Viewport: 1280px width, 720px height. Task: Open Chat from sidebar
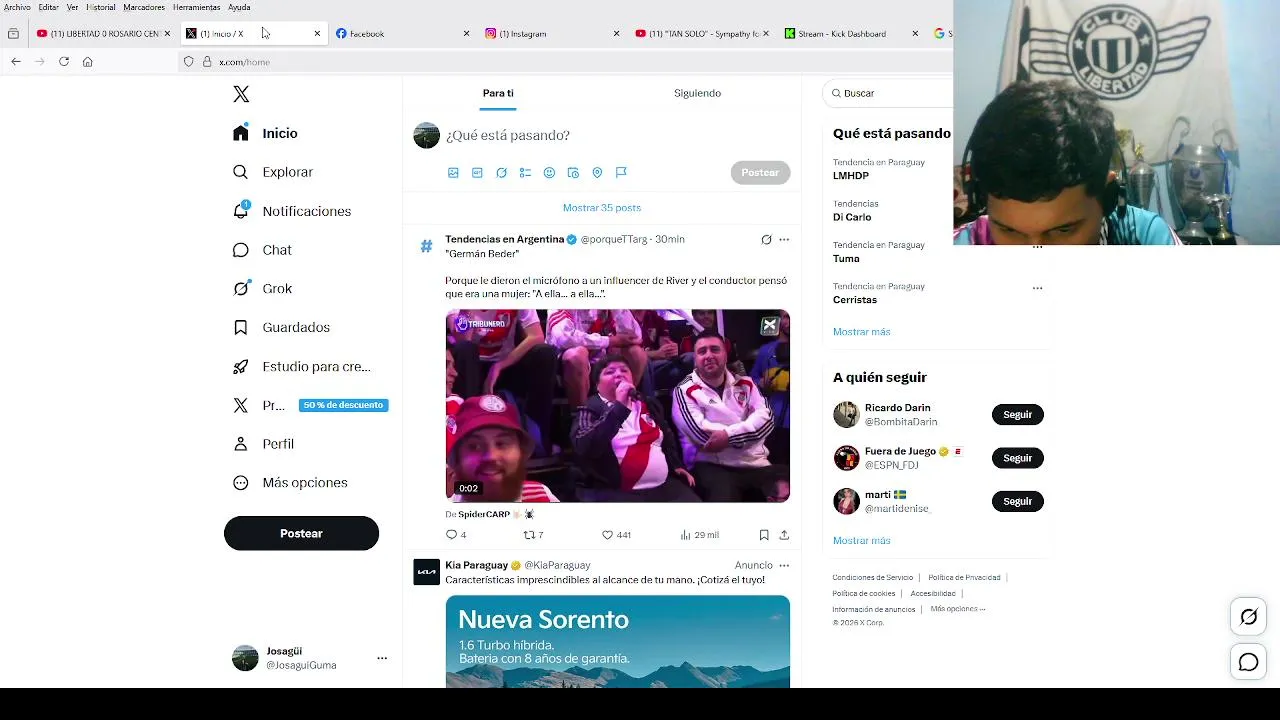tap(262, 250)
